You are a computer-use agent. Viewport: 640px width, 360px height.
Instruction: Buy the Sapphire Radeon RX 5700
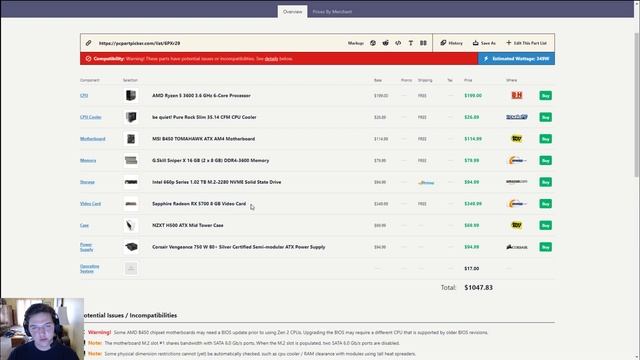(x=546, y=204)
